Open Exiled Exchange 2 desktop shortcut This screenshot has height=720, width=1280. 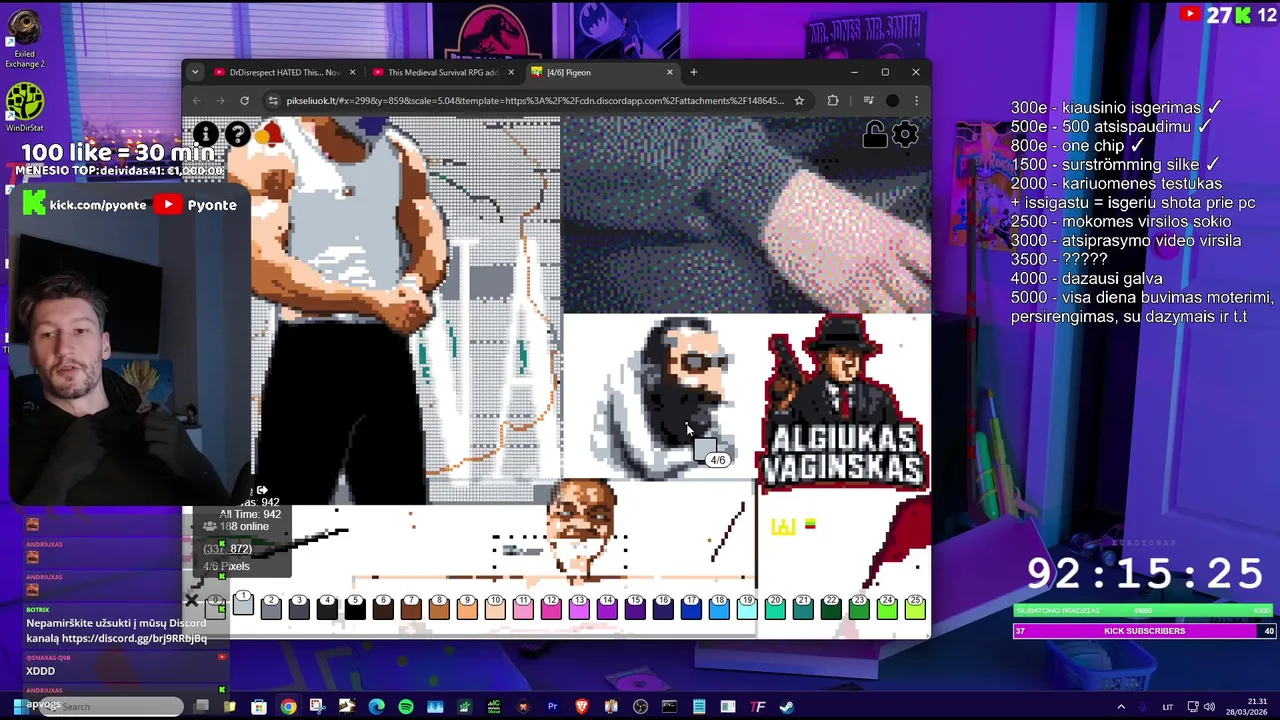pyautogui.click(x=24, y=38)
